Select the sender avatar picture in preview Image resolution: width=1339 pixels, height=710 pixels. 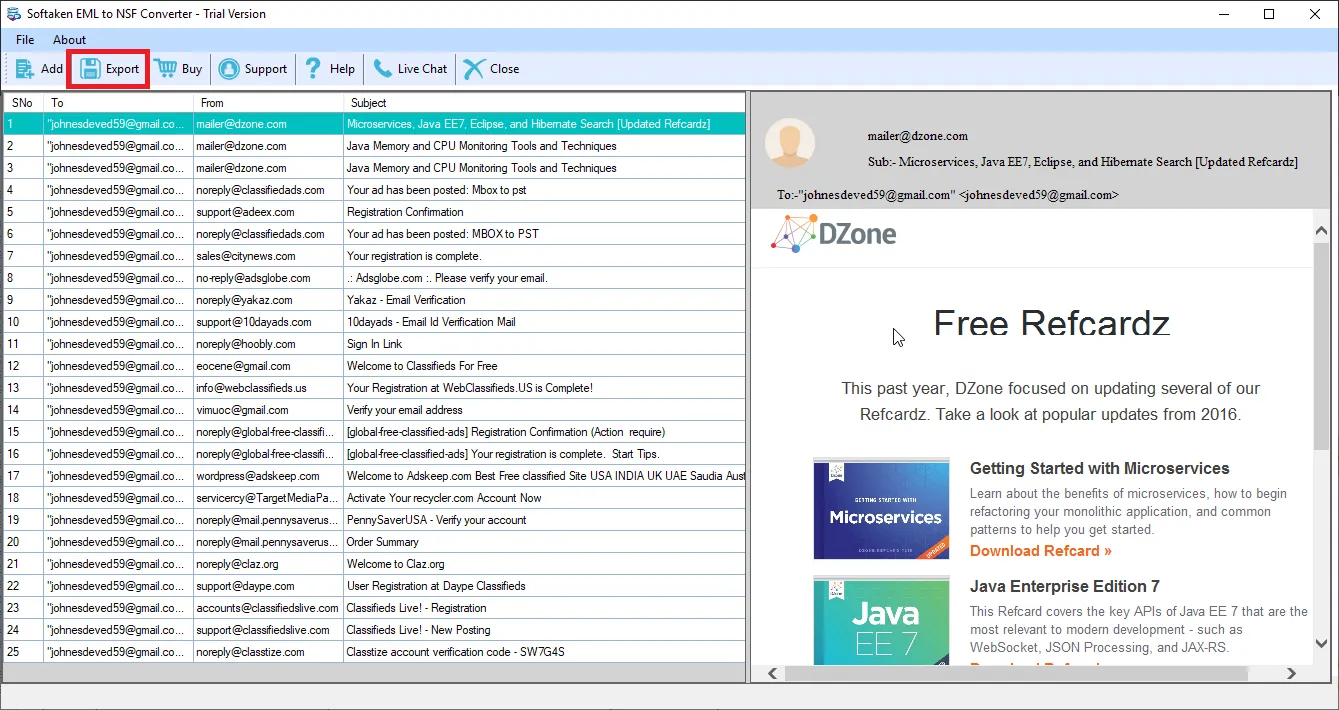click(x=790, y=143)
